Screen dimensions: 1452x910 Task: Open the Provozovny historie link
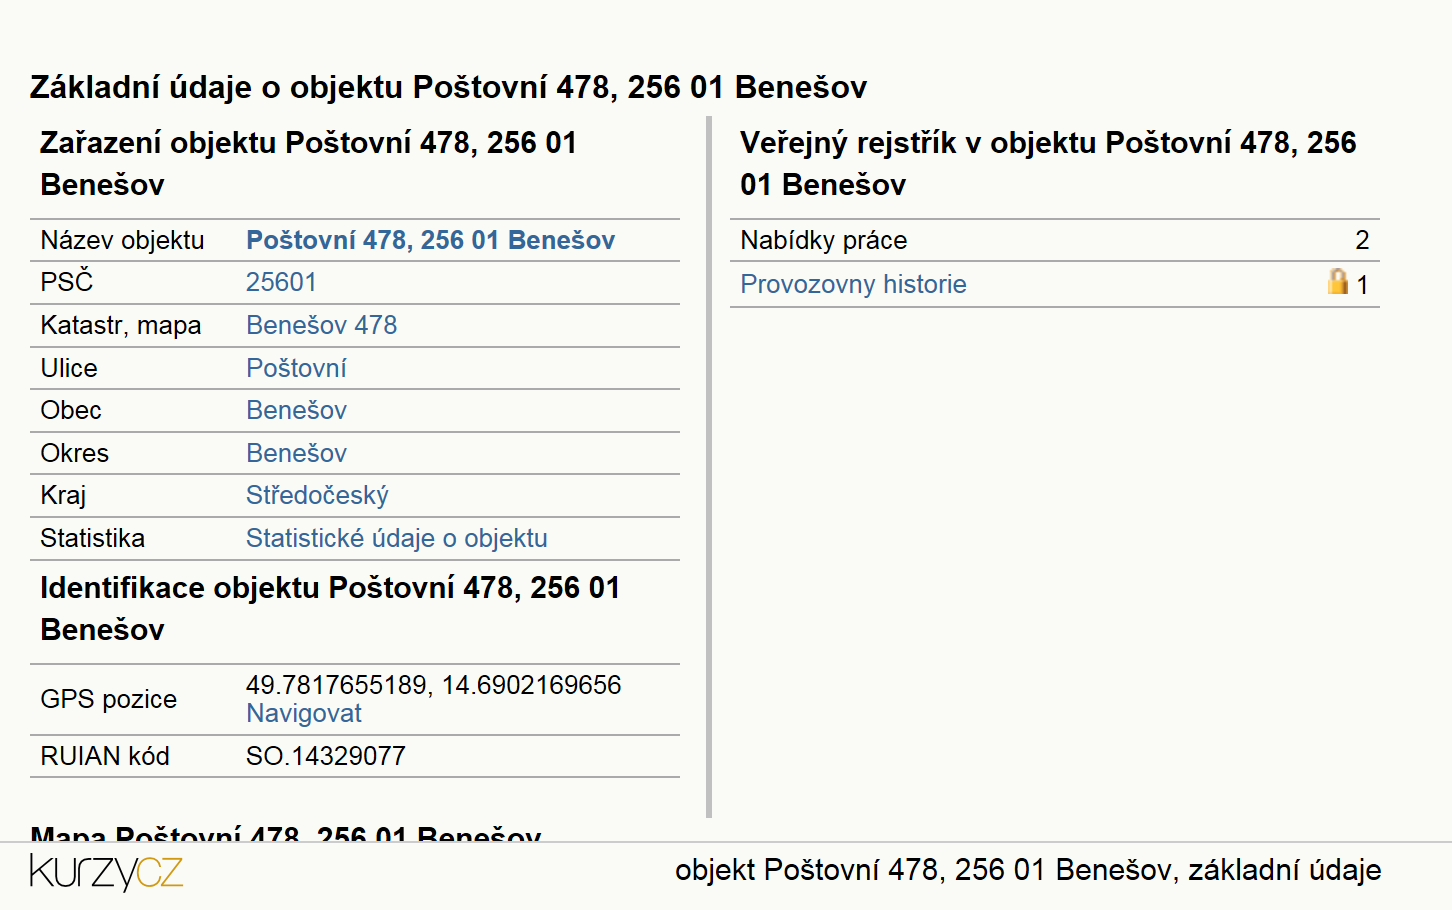(x=853, y=284)
